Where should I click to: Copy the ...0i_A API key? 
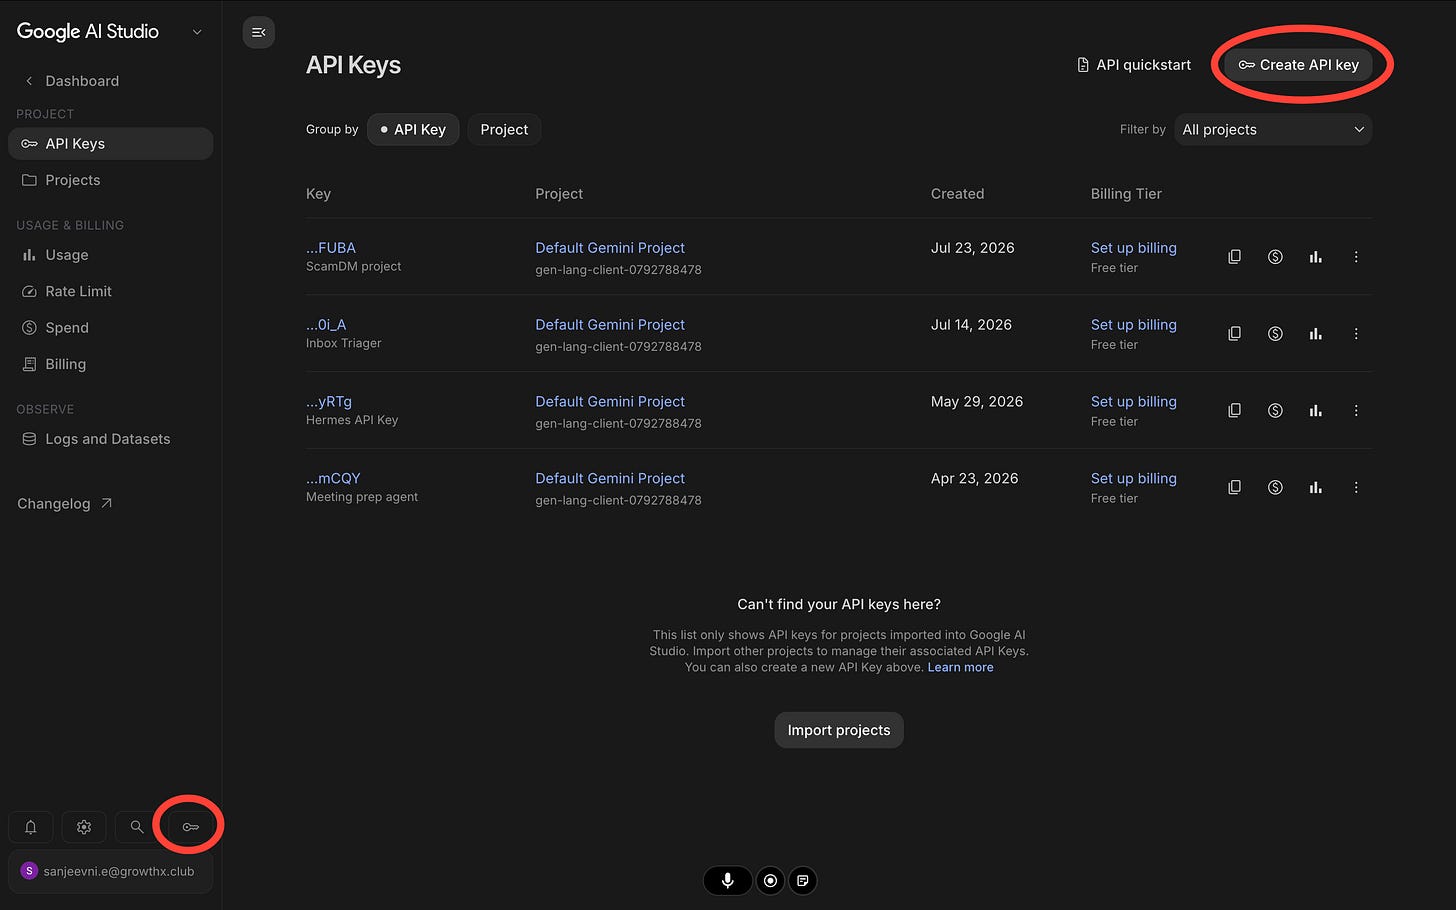tap(1235, 334)
